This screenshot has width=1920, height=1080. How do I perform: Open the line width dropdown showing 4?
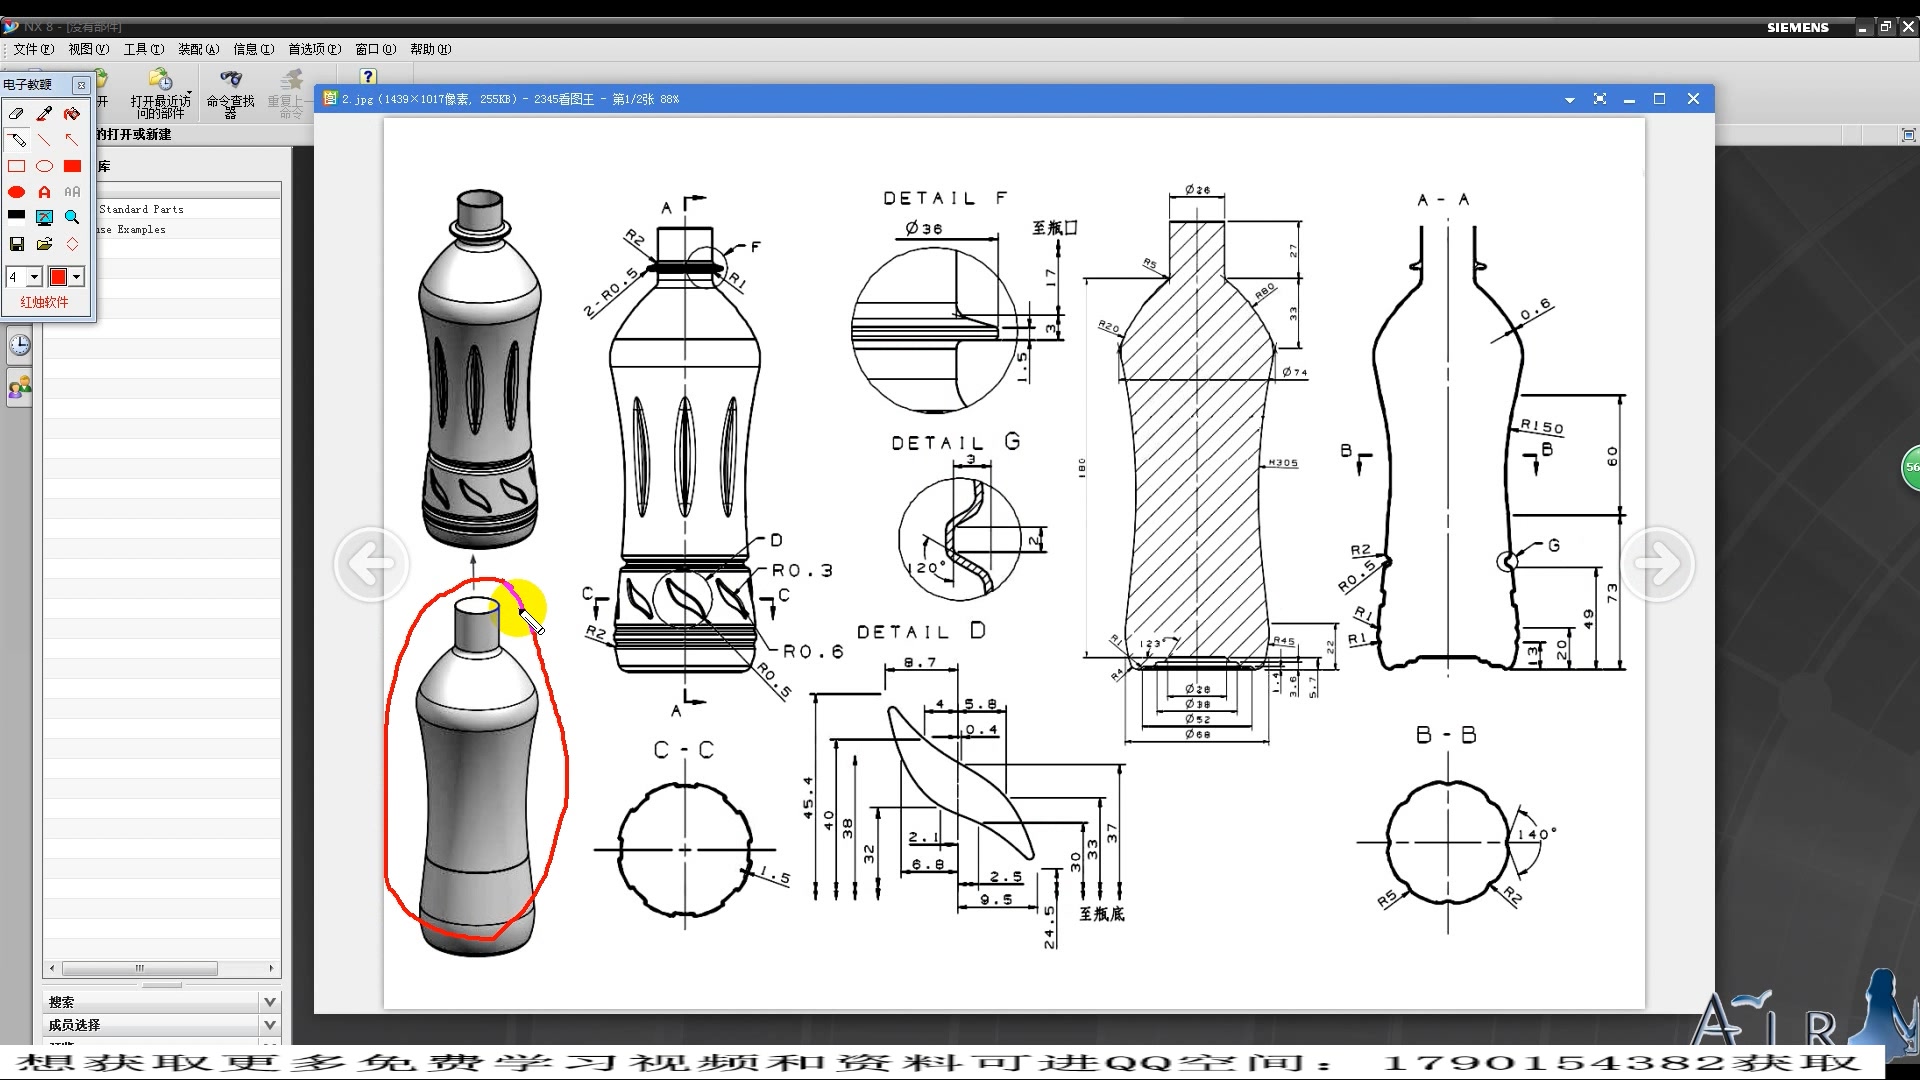click(x=35, y=277)
